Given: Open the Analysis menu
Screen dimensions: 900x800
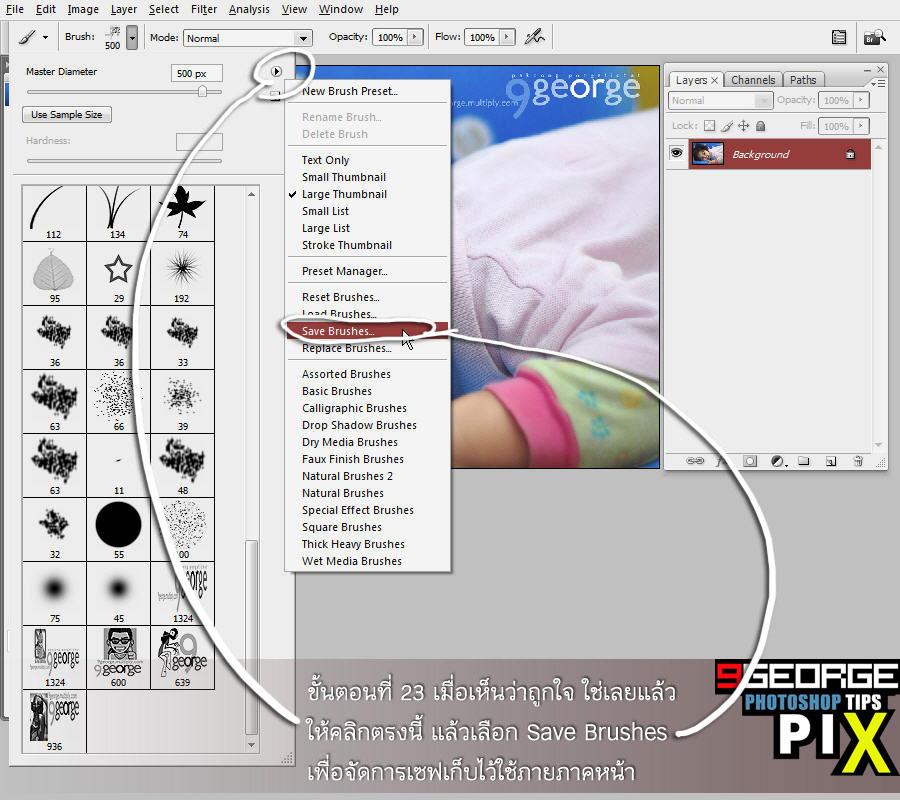Looking at the screenshot, I should point(249,9).
